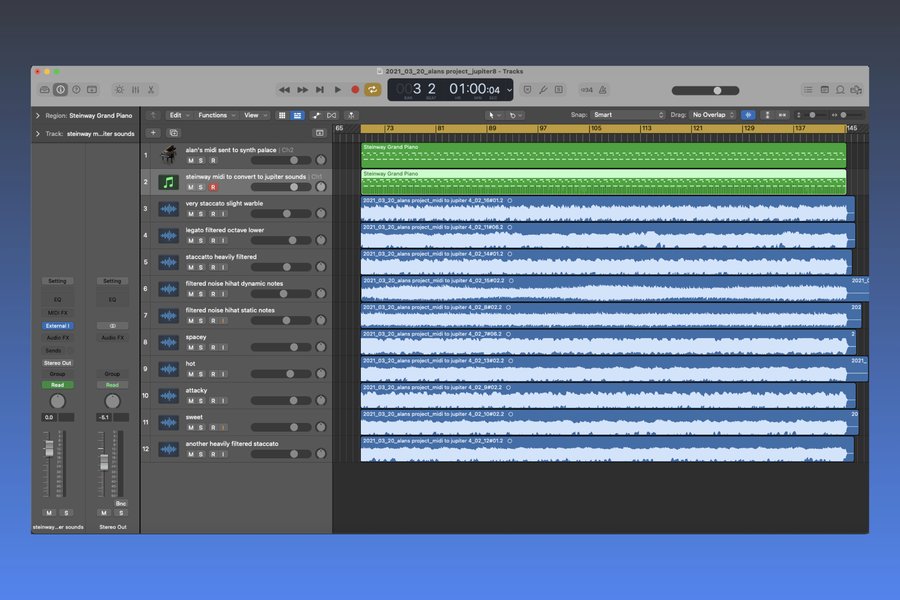Image resolution: width=900 pixels, height=600 pixels.
Task: Click the Rewind transport button
Action: point(284,90)
